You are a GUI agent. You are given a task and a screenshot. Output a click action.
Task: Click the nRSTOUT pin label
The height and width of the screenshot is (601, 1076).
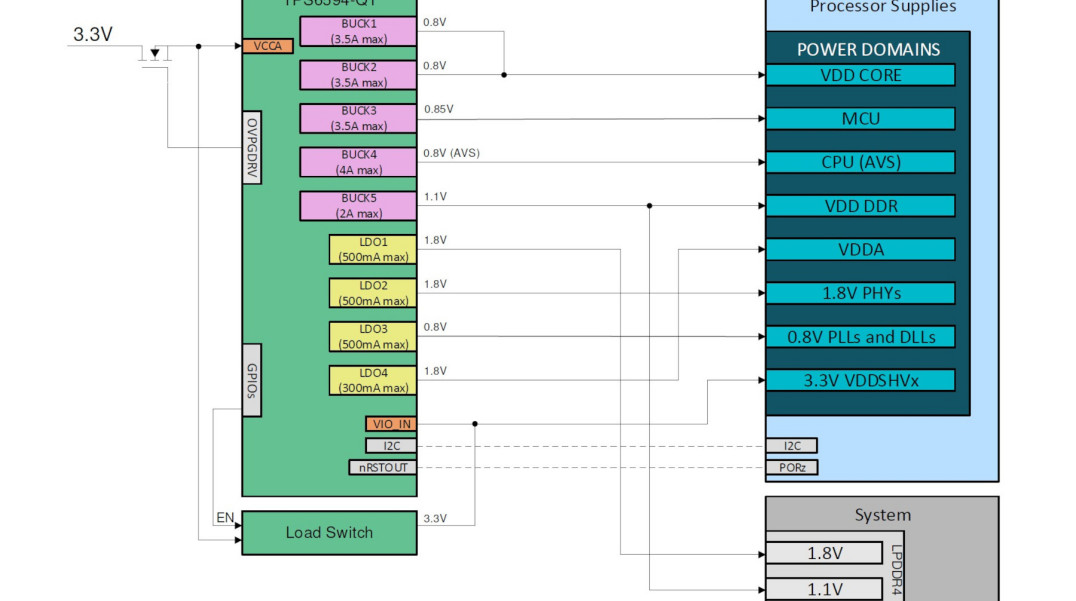pyautogui.click(x=383, y=468)
